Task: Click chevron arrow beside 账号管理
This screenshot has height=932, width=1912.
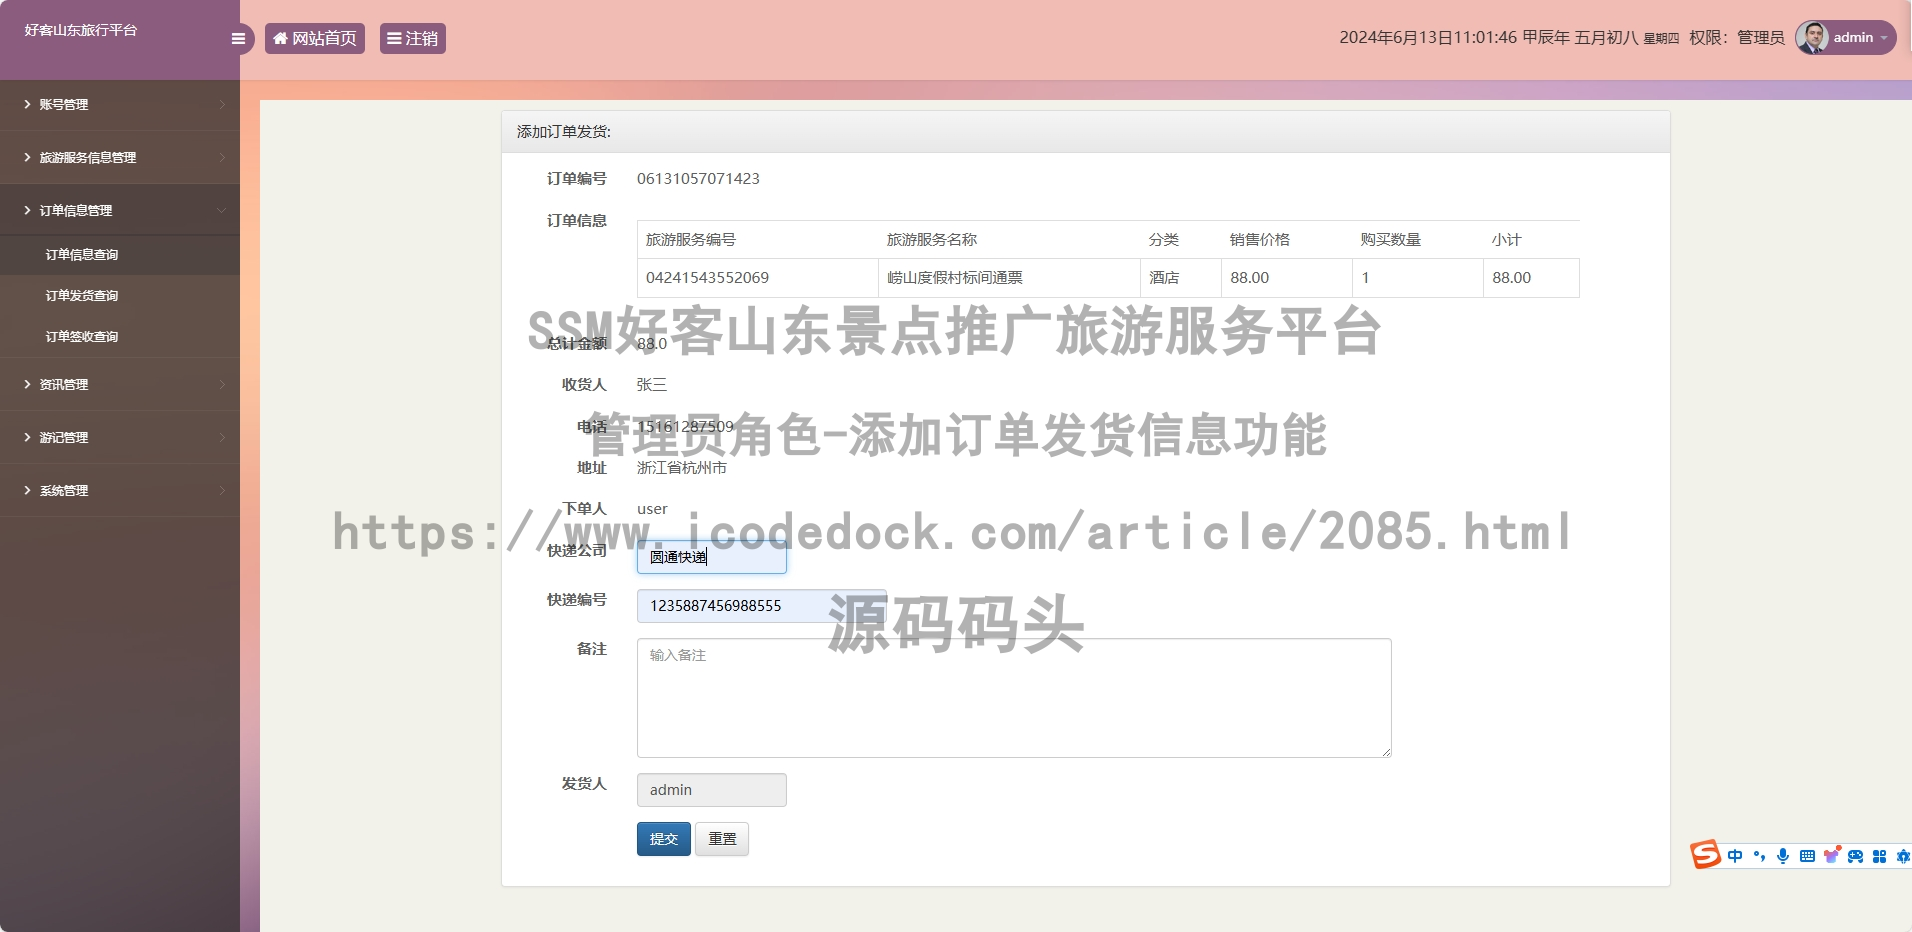Action: 222,104
